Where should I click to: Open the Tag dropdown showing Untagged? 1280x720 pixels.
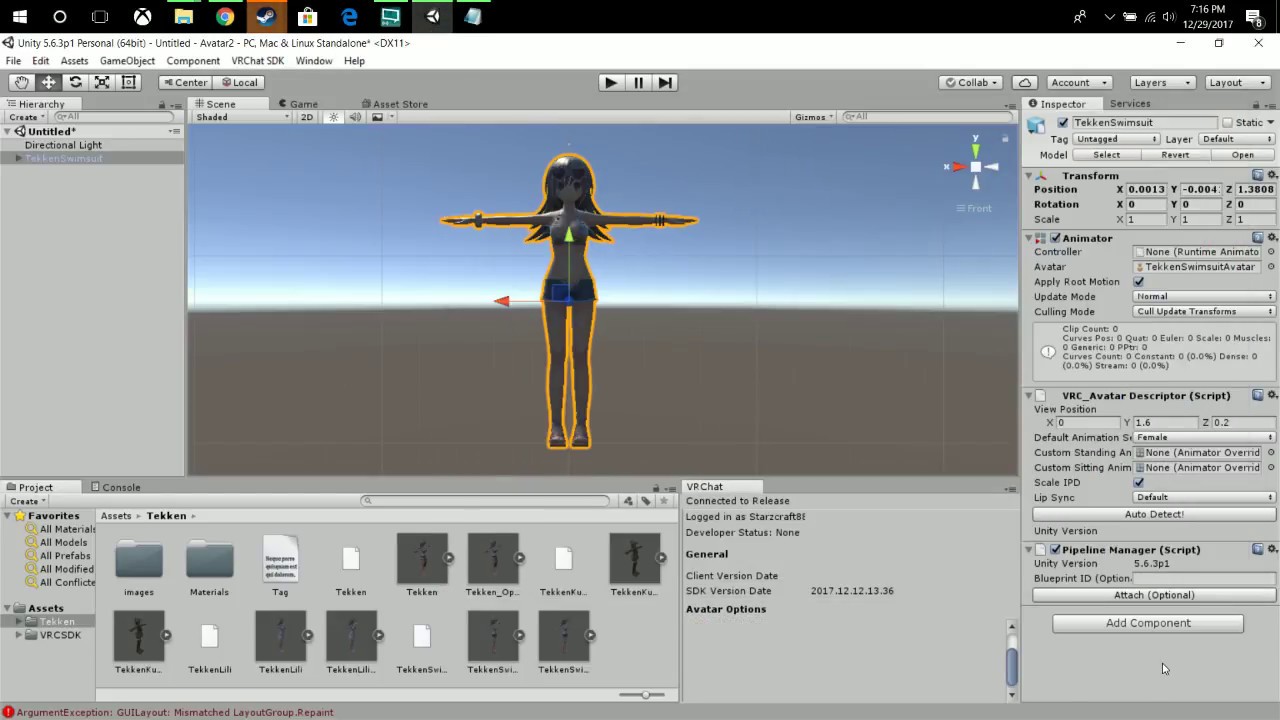1116,139
